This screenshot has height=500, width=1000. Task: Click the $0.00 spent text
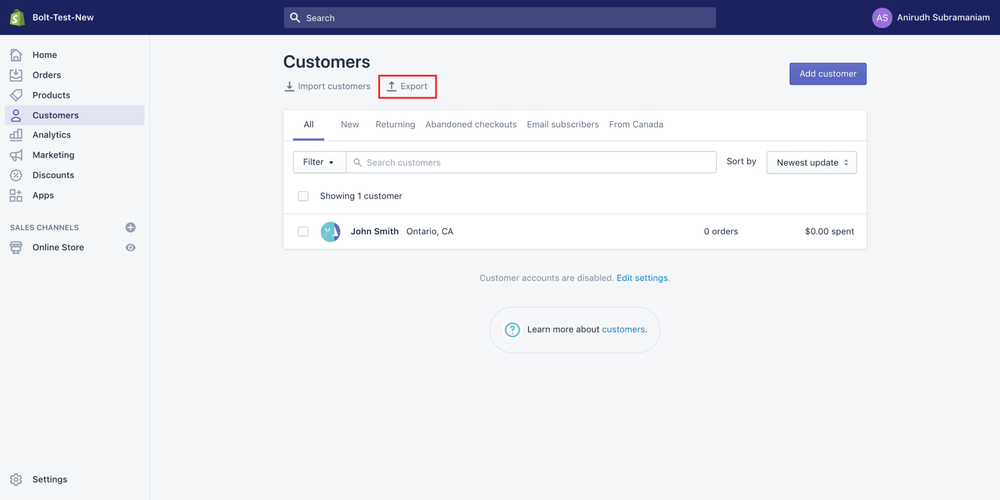[x=829, y=232]
